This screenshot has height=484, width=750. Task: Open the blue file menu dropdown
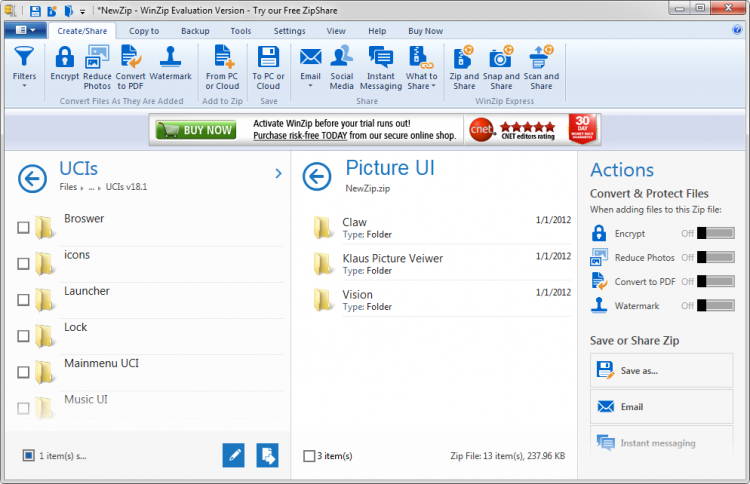tap(25, 30)
